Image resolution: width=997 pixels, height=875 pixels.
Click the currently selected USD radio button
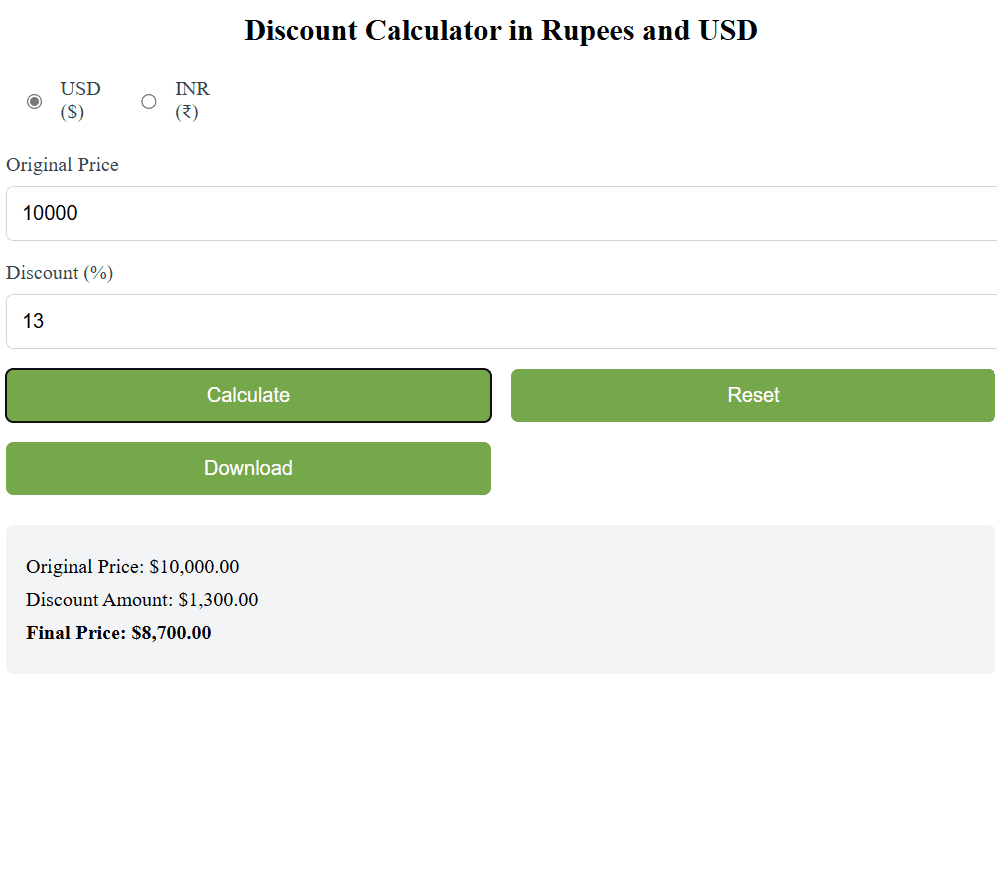click(34, 101)
